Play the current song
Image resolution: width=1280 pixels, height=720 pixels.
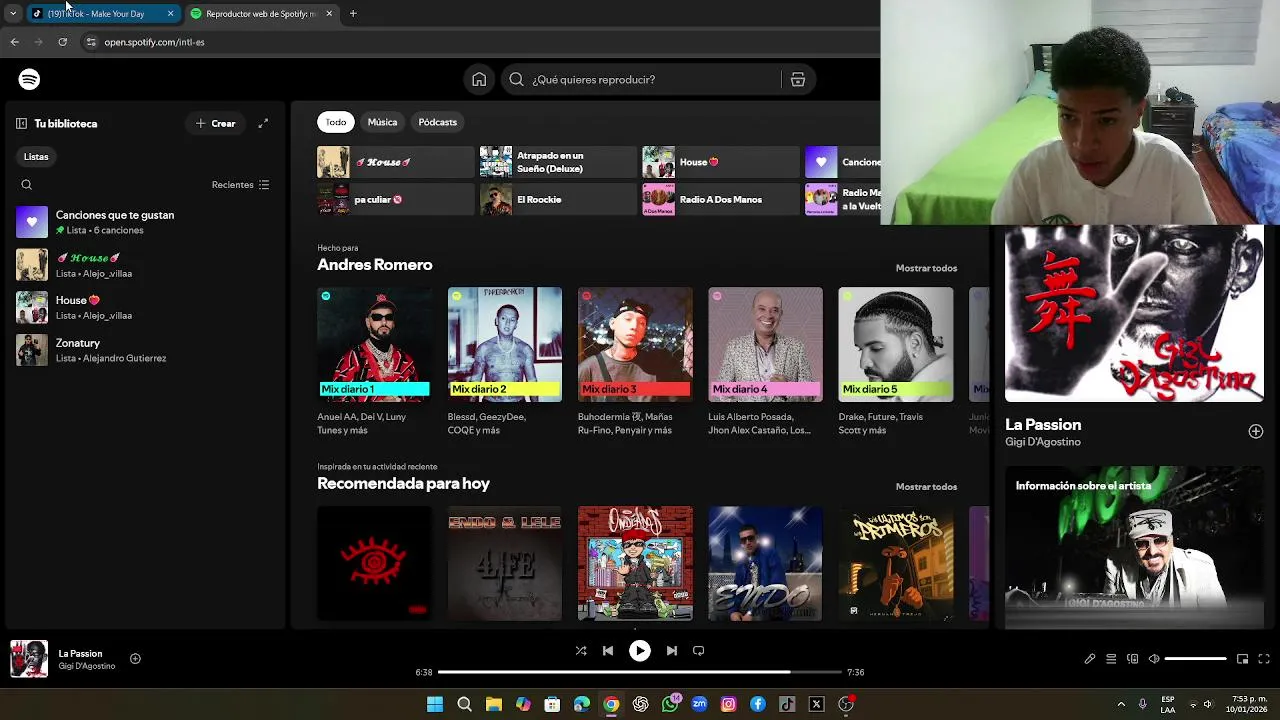(640, 651)
